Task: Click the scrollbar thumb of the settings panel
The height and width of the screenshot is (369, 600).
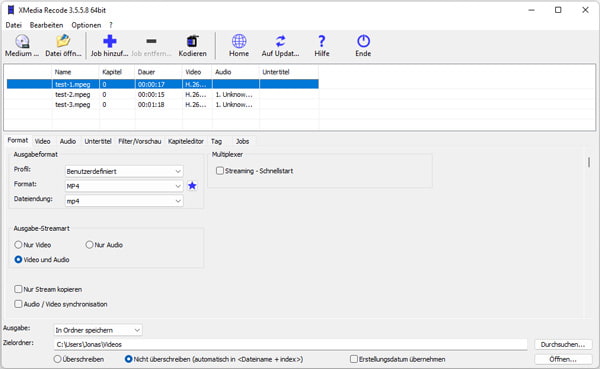Action: (x=589, y=162)
